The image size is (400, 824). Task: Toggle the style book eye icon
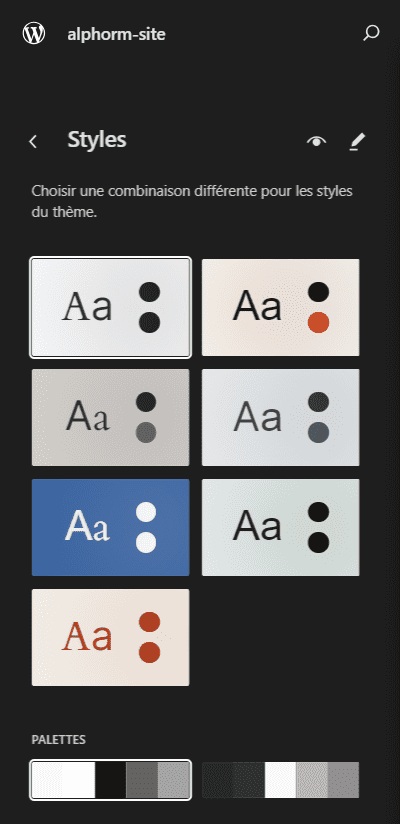tap(316, 141)
